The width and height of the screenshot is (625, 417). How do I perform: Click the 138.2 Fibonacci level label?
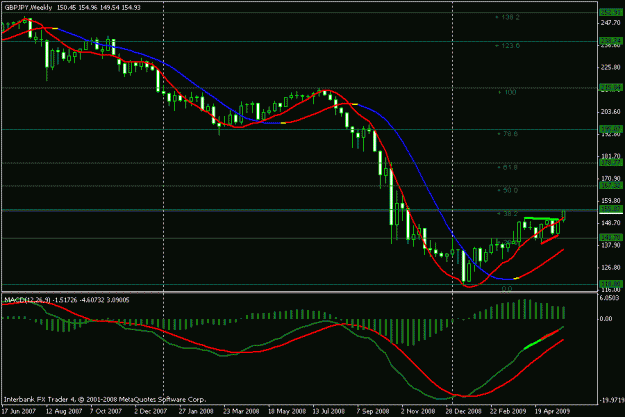510,18
